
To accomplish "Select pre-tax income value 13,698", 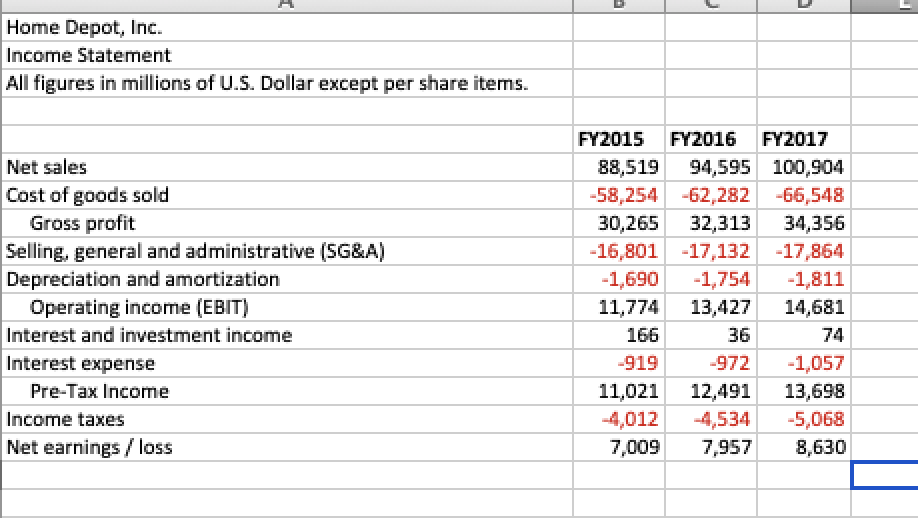I will (x=803, y=391).
